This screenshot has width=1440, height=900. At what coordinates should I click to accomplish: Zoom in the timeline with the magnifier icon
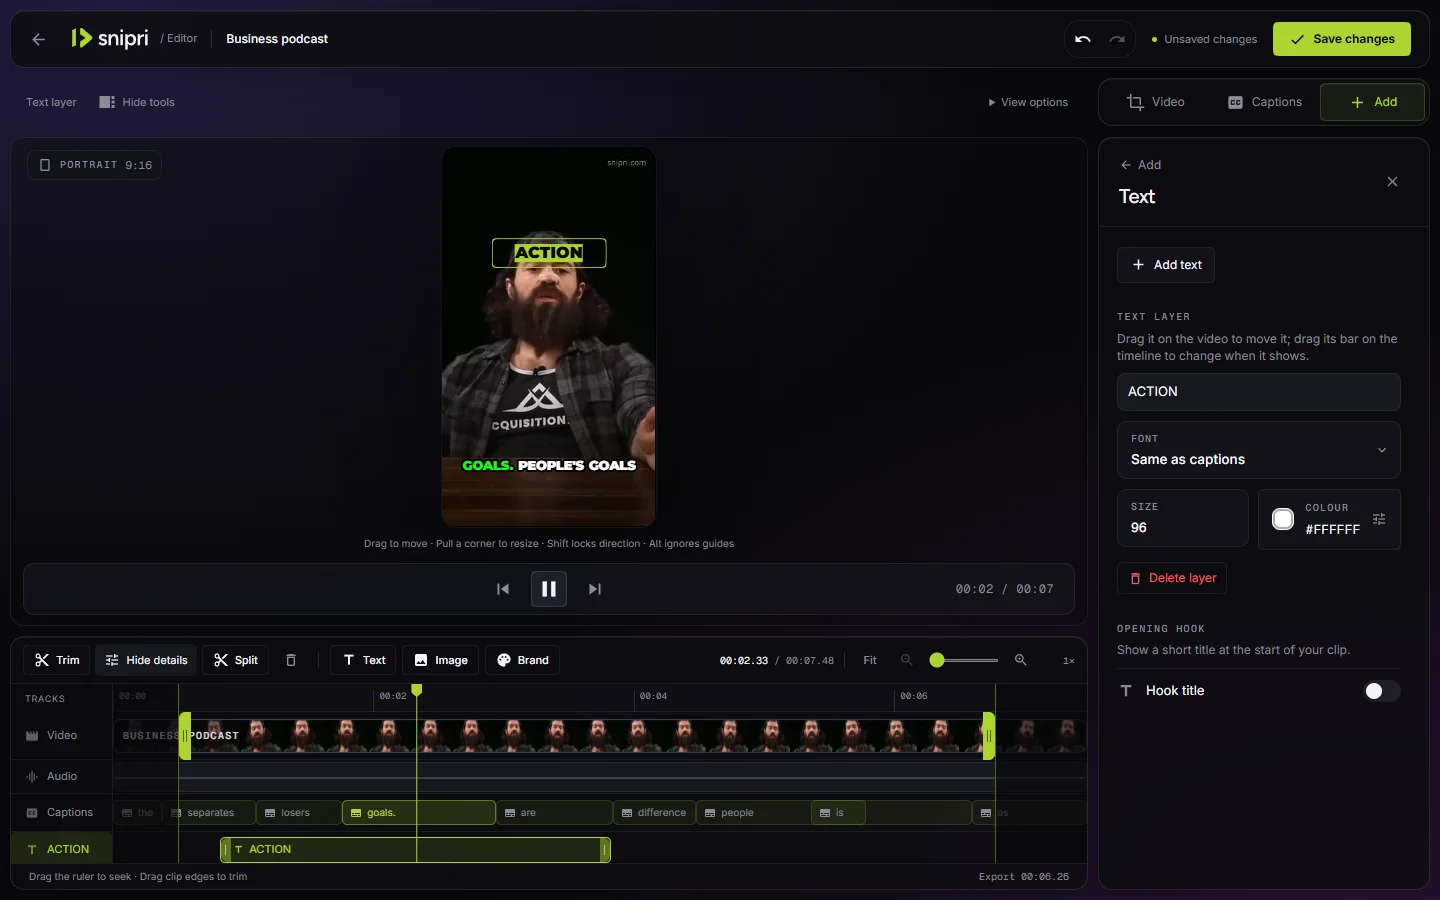(x=1021, y=660)
